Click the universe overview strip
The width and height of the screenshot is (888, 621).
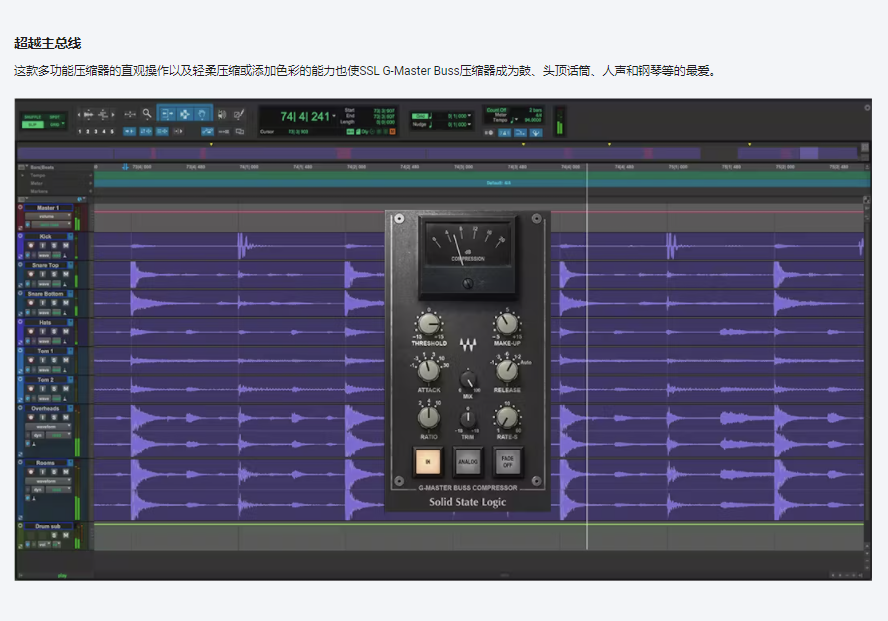[x=437, y=153]
